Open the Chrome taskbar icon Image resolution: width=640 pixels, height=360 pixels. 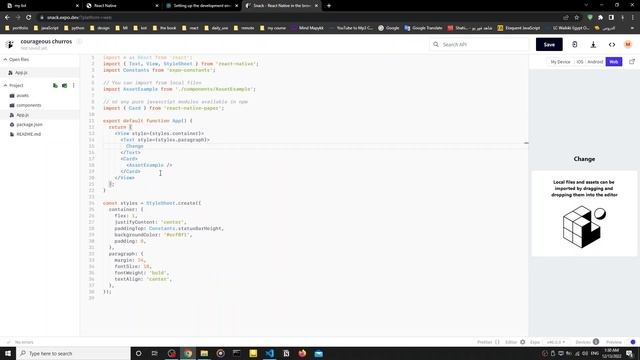[x=188, y=353]
